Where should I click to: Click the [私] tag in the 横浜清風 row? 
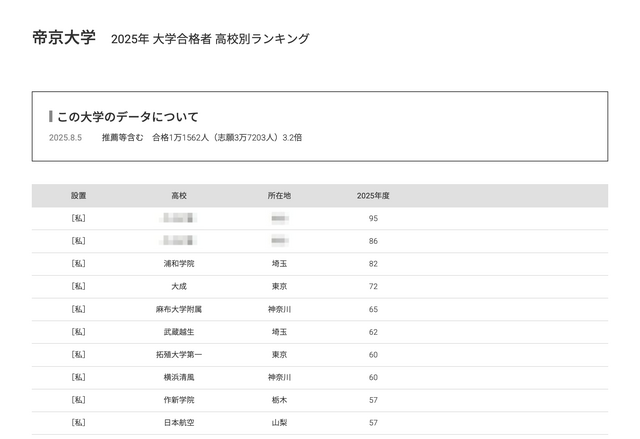point(78,377)
